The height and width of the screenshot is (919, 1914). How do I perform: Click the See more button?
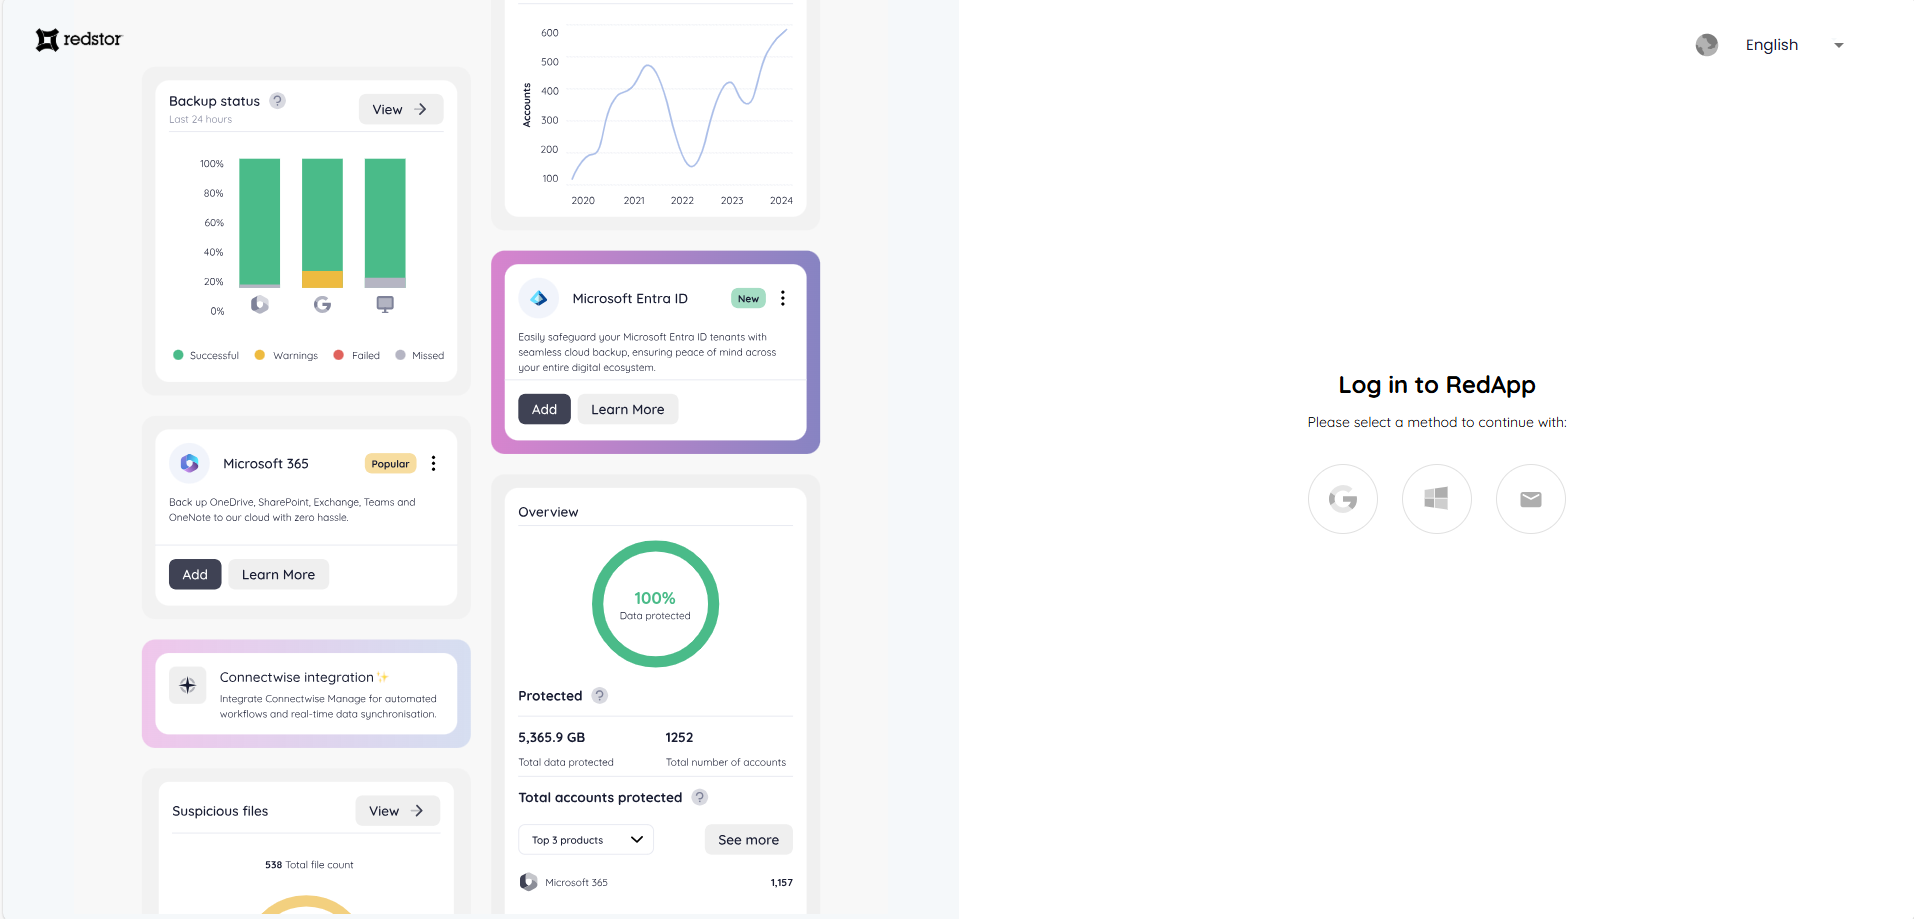click(748, 840)
